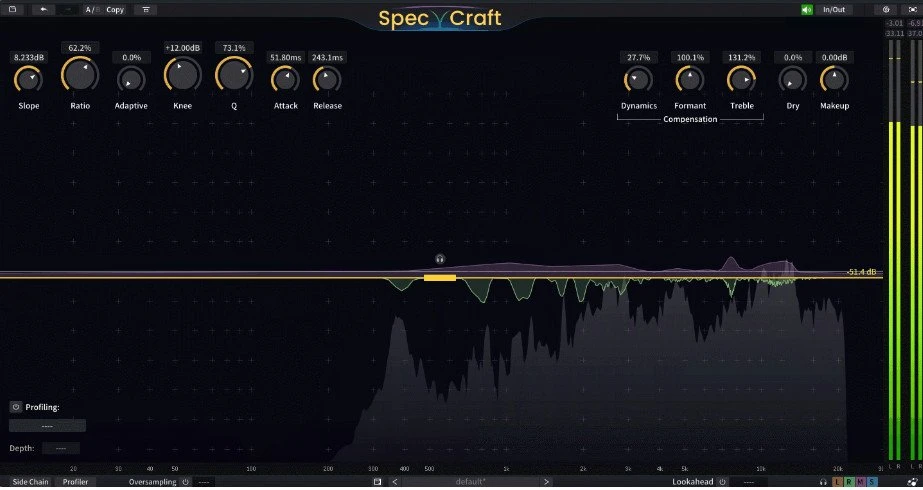Toggle the Lookahead power button
Viewport: 923px width, 490px height.
coord(722,482)
